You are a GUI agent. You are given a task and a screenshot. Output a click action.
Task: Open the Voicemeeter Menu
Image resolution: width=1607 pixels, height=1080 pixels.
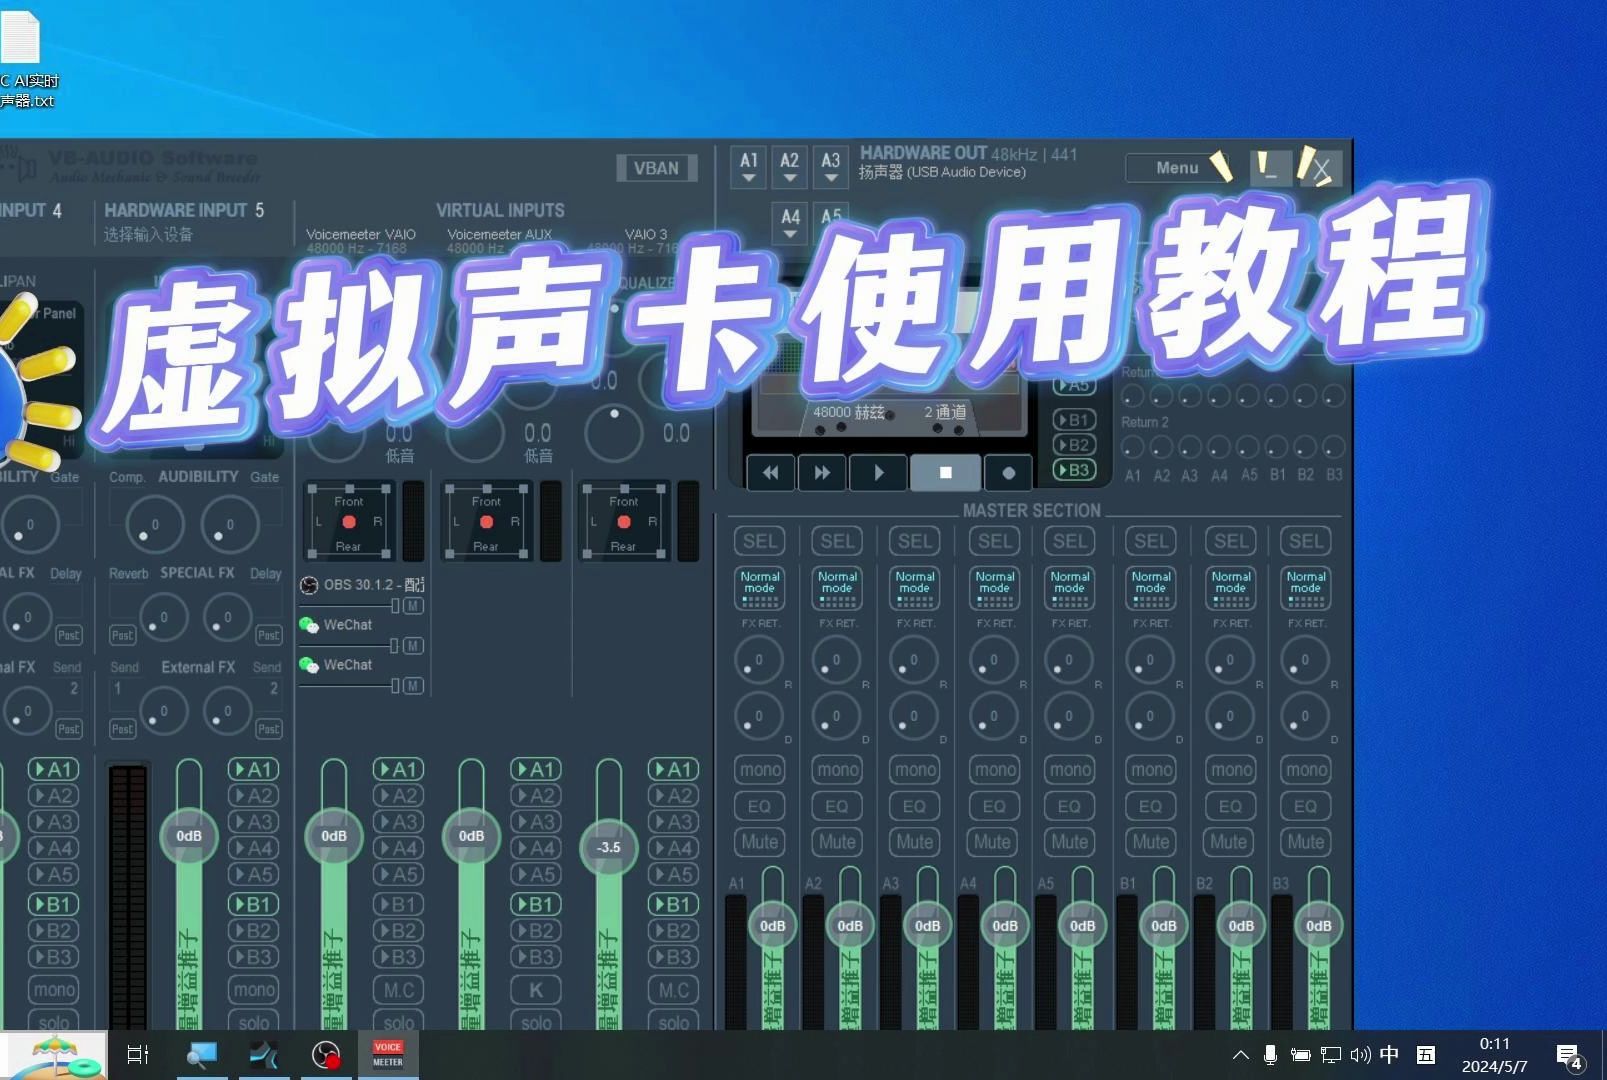(1177, 168)
